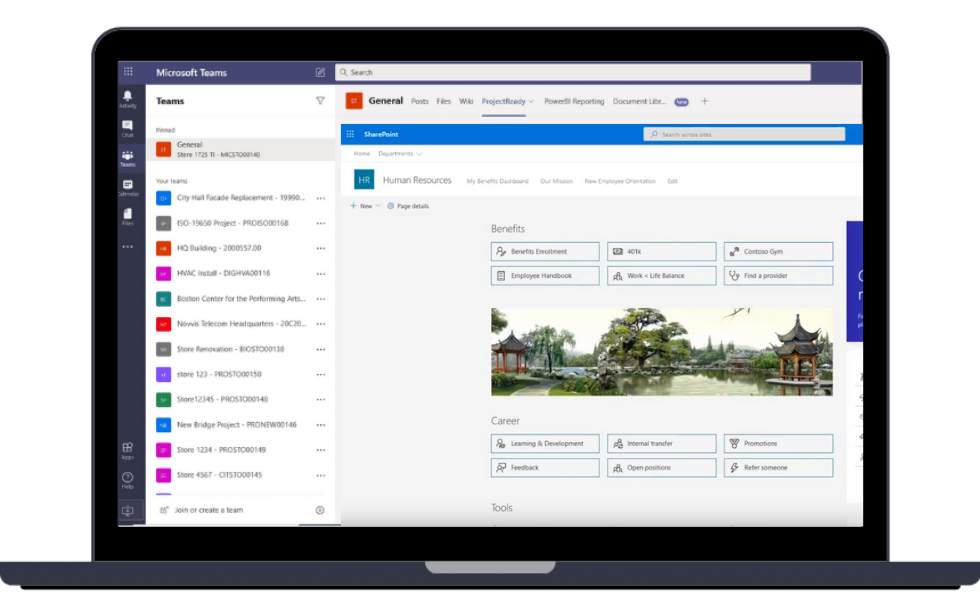980x615 pixels.
Task: Open more options for City Hall Facade Replacement
Action: point(321,198)
